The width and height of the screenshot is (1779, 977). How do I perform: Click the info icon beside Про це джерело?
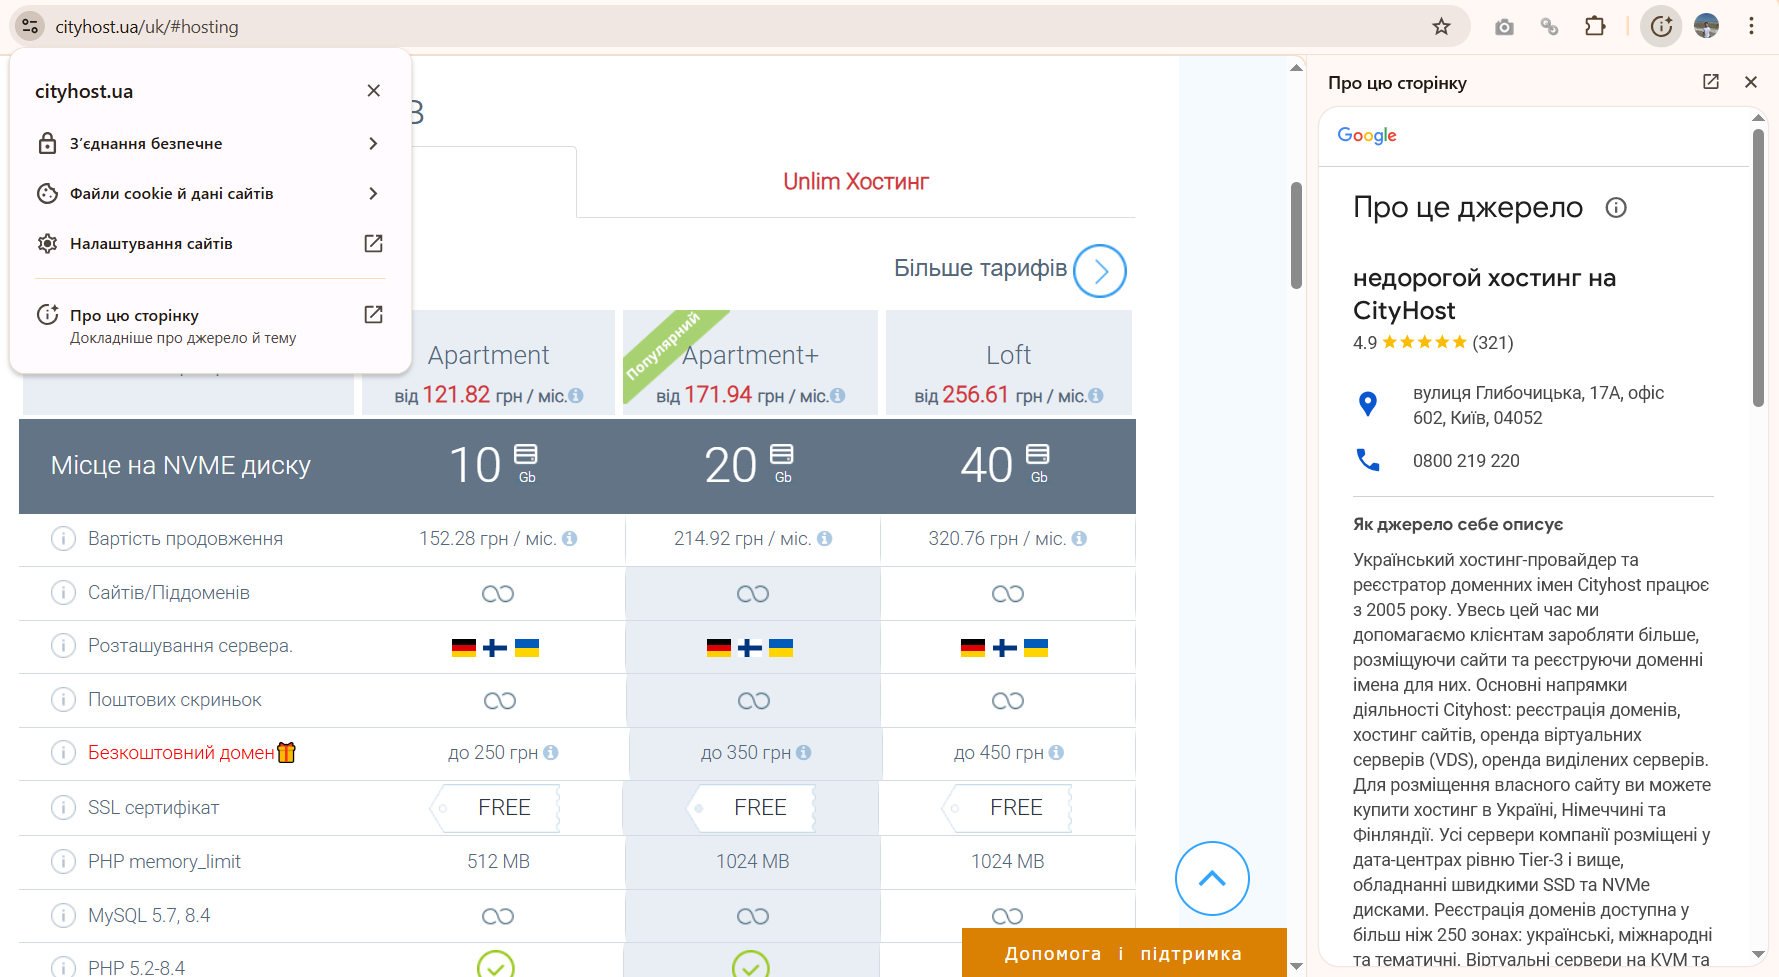click(x=1618, y=208)
